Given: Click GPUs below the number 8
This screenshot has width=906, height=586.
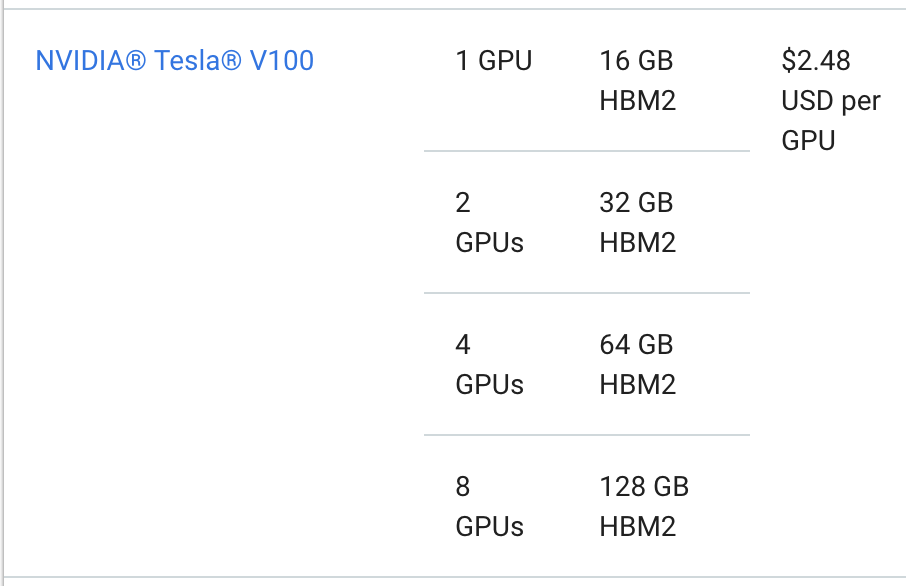Looking at the screenshot, I should click(489, 527).
